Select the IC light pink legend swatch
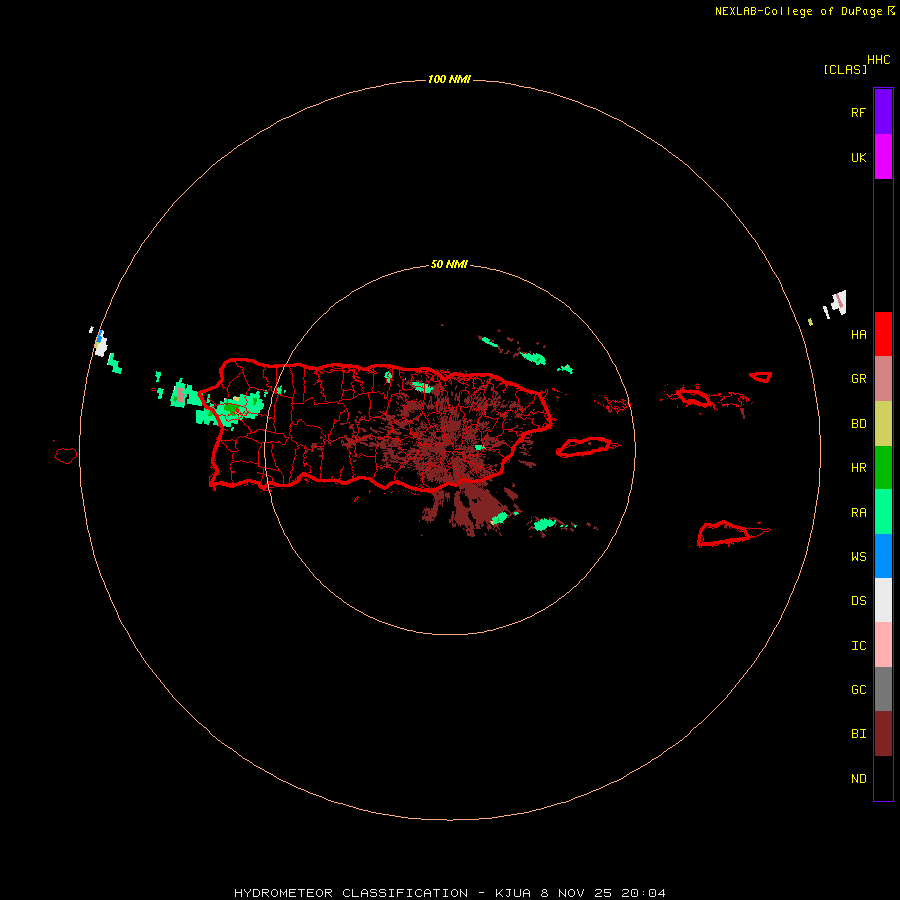The width and height of the screenshot is (900, 900). 883,645
